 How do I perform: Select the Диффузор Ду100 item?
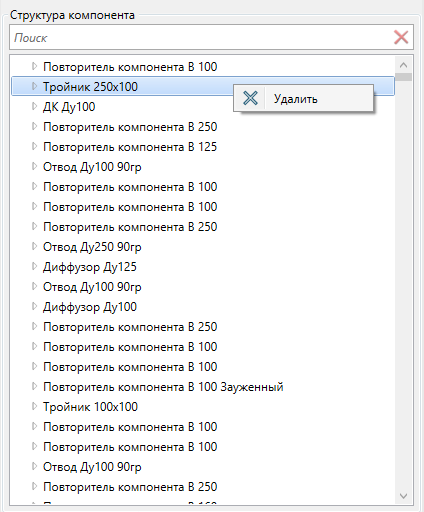[x=90, y=307]
